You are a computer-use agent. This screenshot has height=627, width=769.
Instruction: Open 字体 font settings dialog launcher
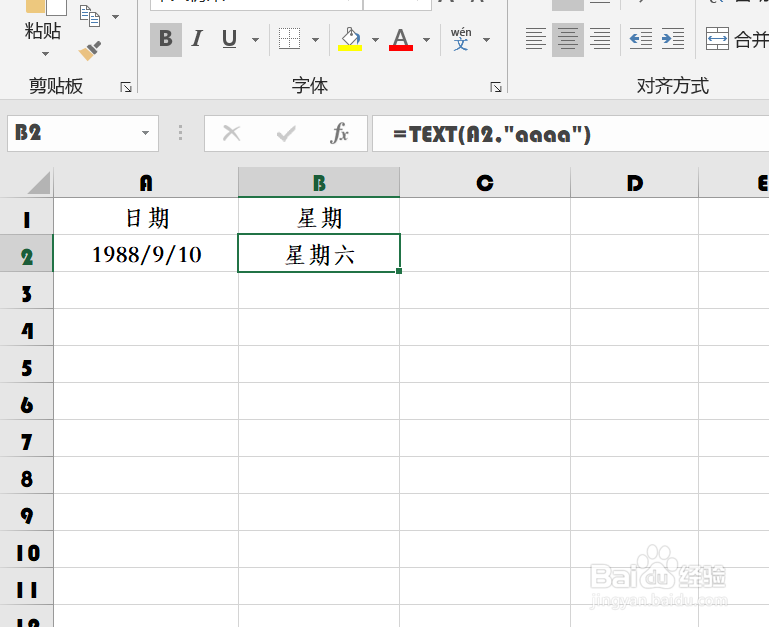pyautogui.click(x=496, y=87)
